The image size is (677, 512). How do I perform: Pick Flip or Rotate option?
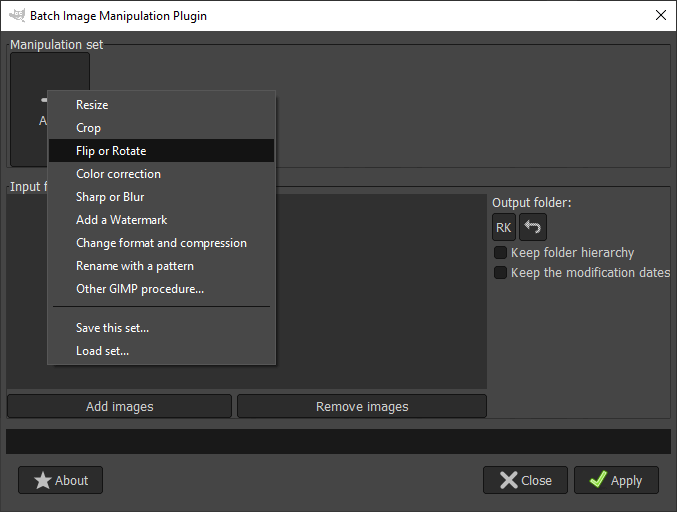[161, 151]
